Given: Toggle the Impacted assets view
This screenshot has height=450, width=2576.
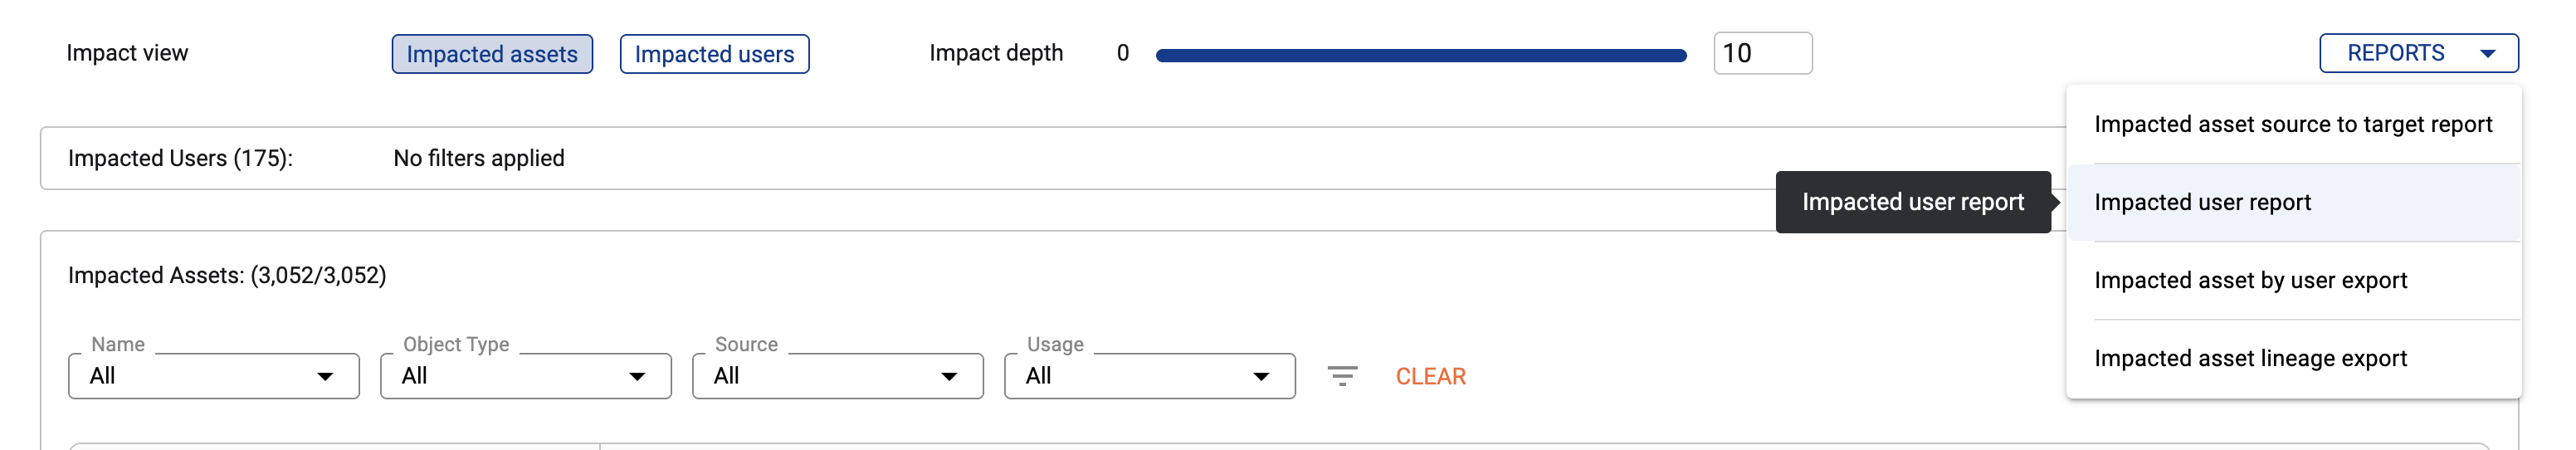Looking at the screenshot, I should pos(492,54).
